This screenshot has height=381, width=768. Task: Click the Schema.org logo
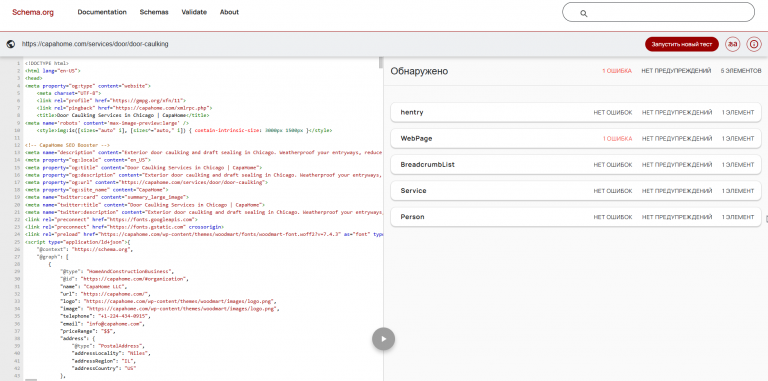point(33,12)
